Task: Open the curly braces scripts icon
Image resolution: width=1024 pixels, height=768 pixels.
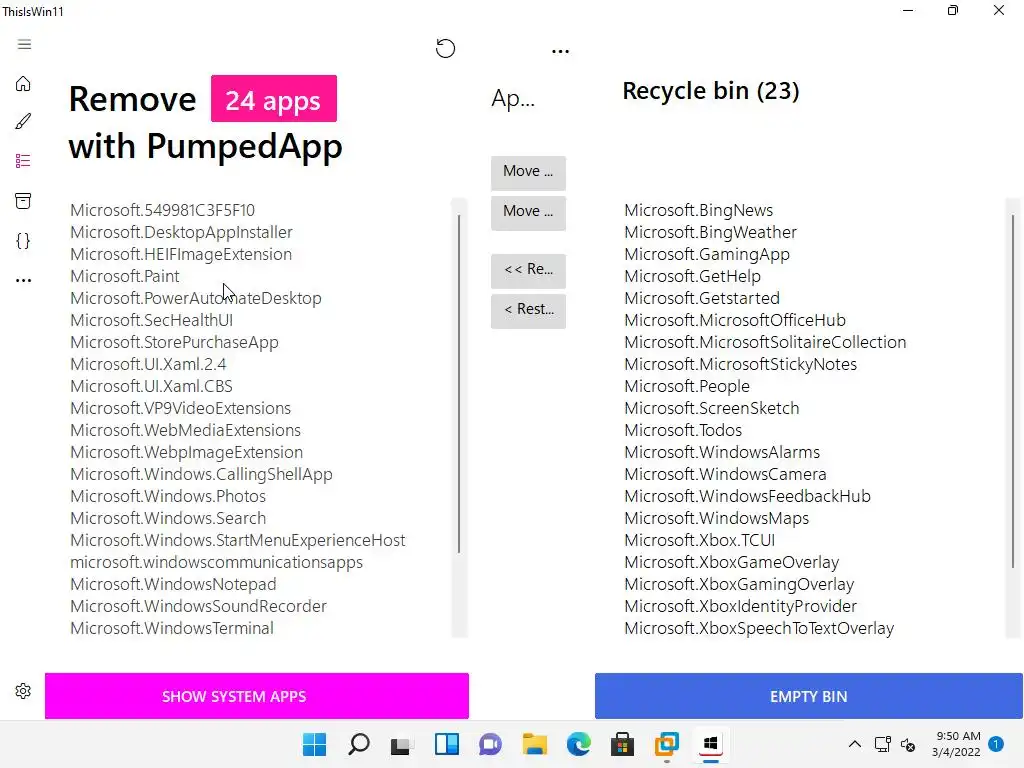Action: coord(23,240)
